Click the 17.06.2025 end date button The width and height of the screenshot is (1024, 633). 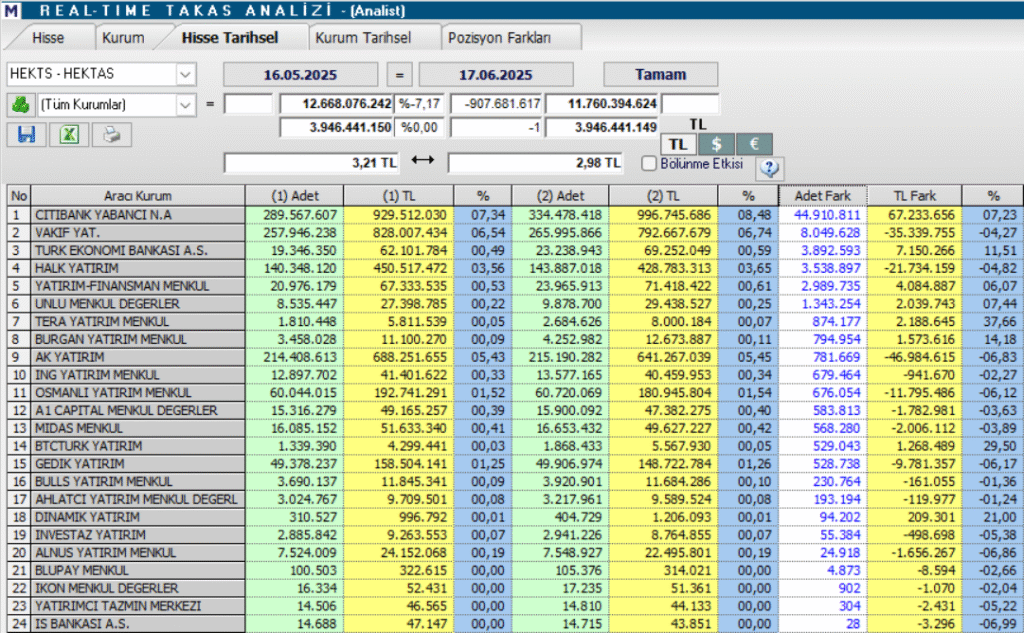[x=496, y=74]
